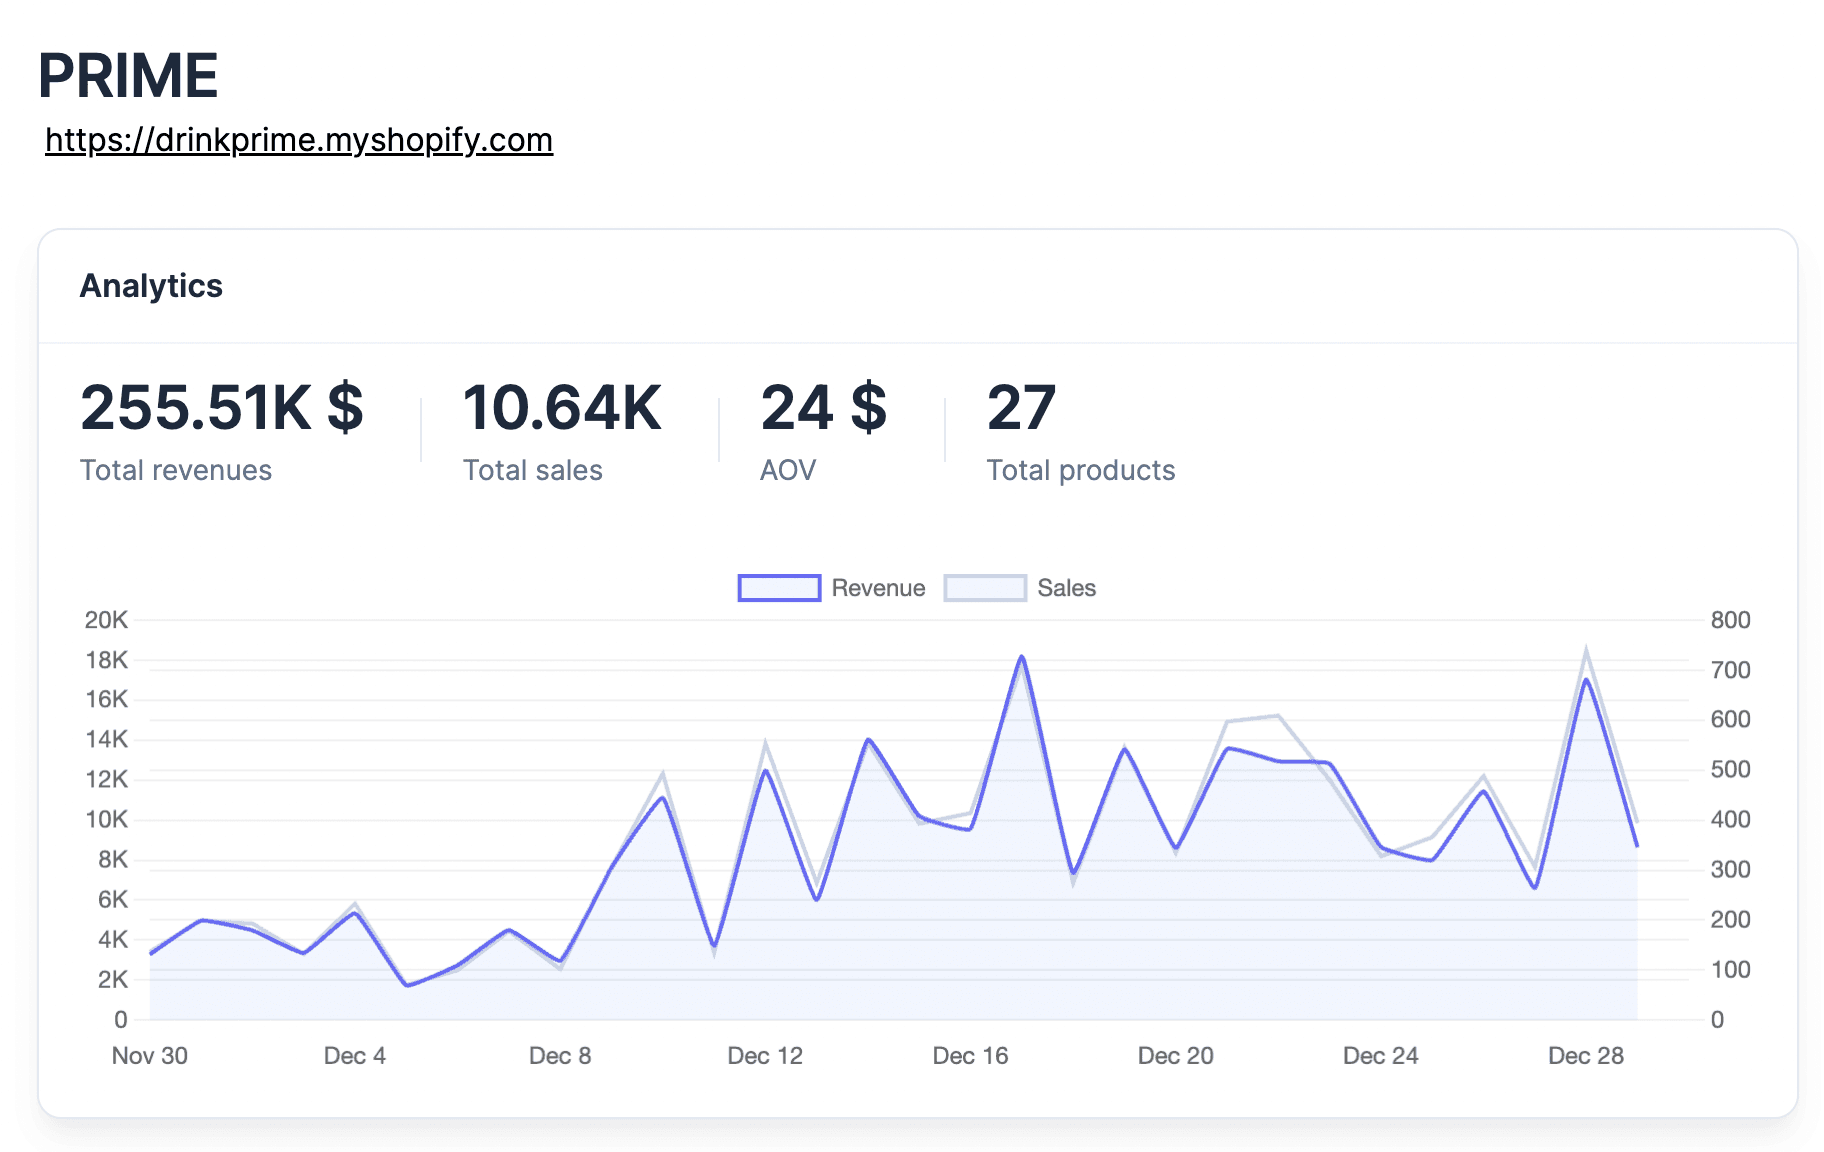Toggle the Revenue legend swatch

pos(779,588)
